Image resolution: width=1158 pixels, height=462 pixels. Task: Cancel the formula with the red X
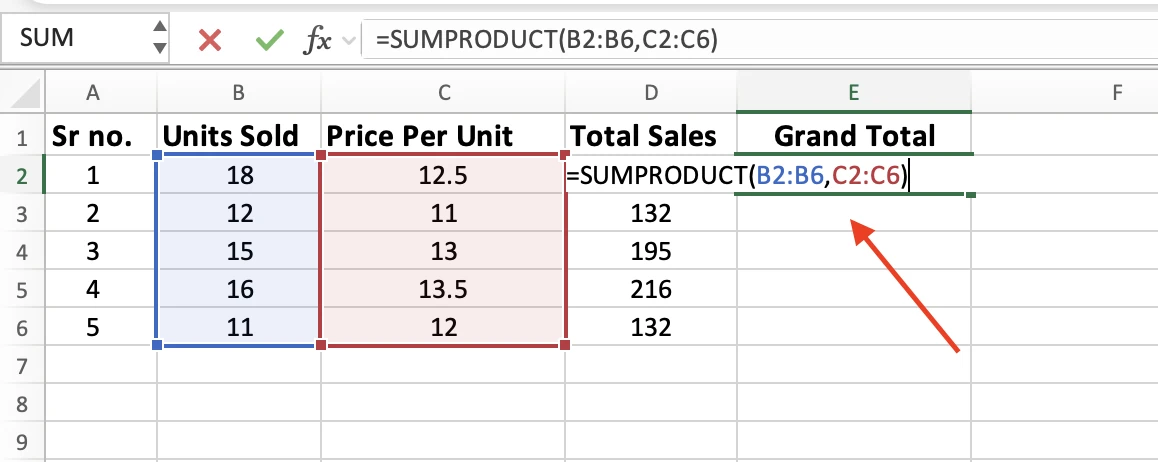[210, 40]
